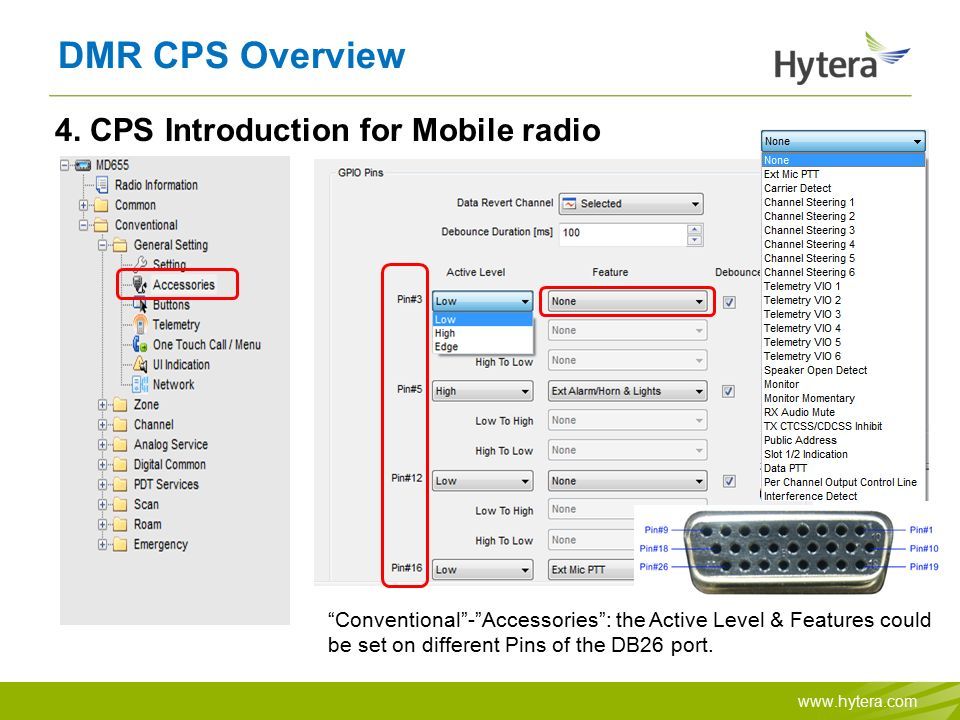Click the Telemetry icon

tap(140, 324)
